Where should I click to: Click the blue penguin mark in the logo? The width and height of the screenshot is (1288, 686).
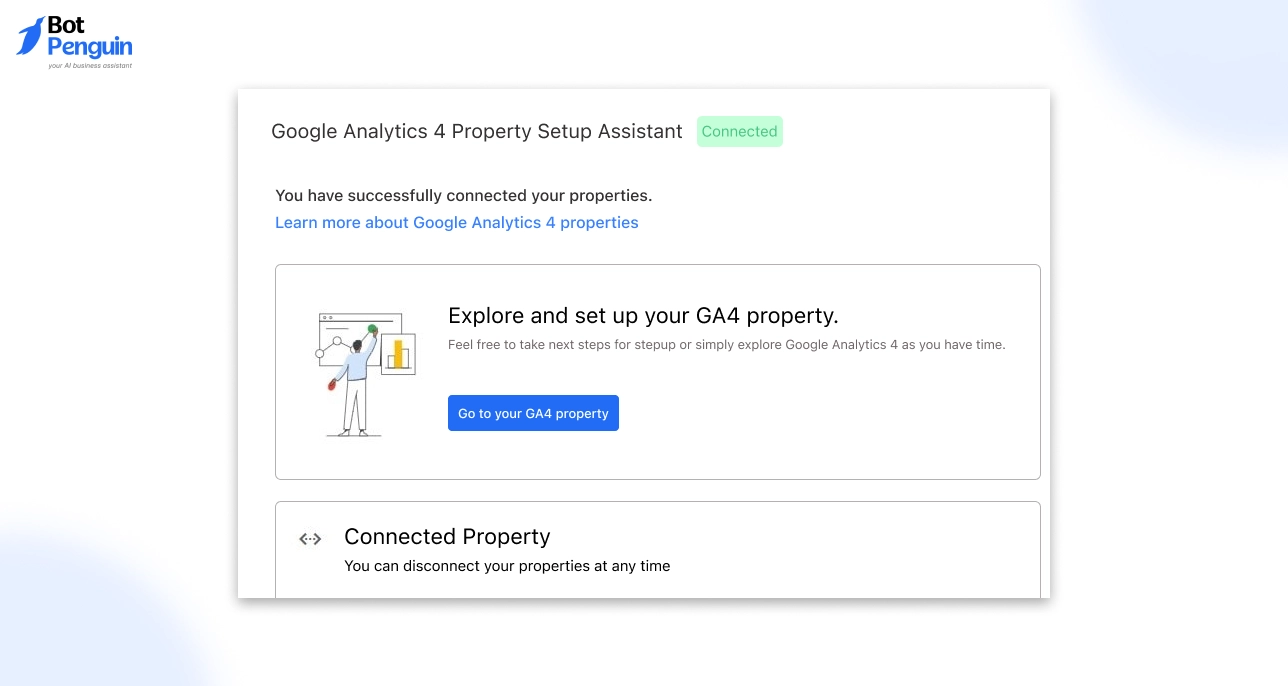[x=31, y=38]
